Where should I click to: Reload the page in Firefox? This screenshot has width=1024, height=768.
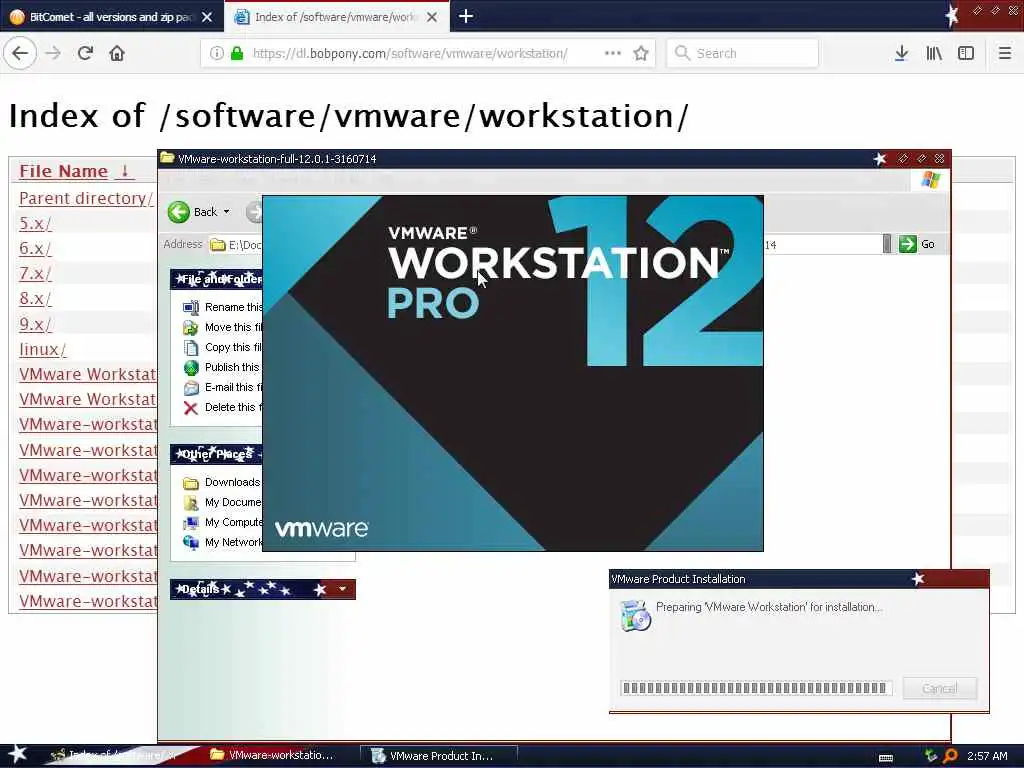[86, 53]
